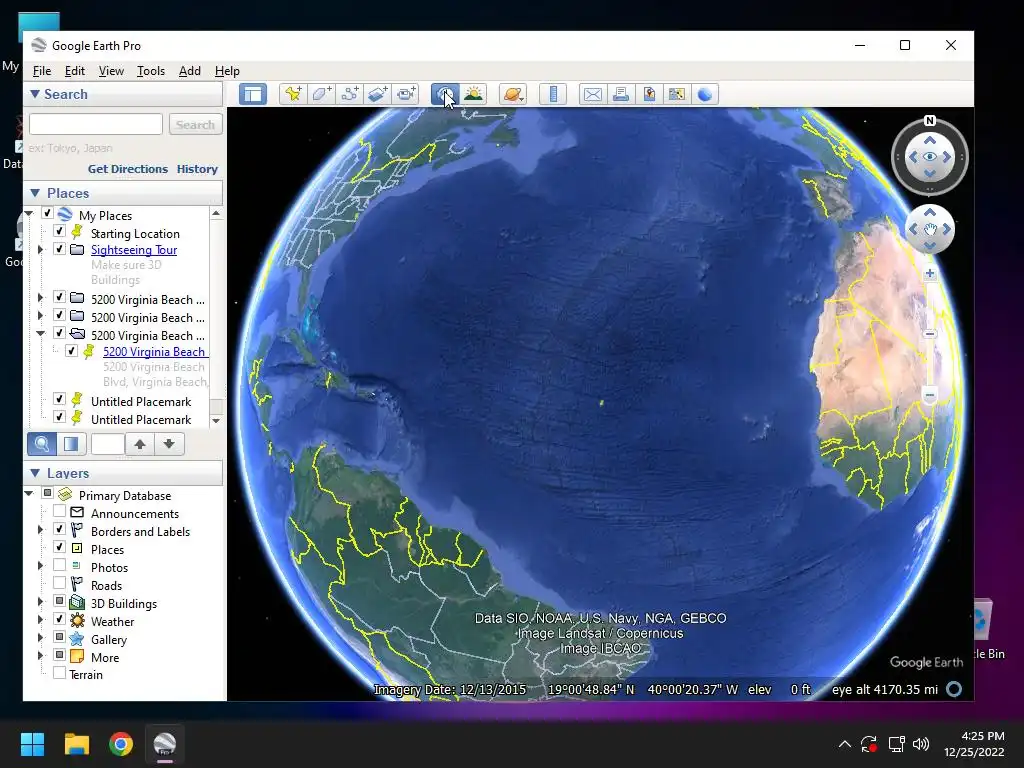This screenshot has width=1024, height=768.
Task: Open File Explorer from the taskbar
Action: [77, 744]
